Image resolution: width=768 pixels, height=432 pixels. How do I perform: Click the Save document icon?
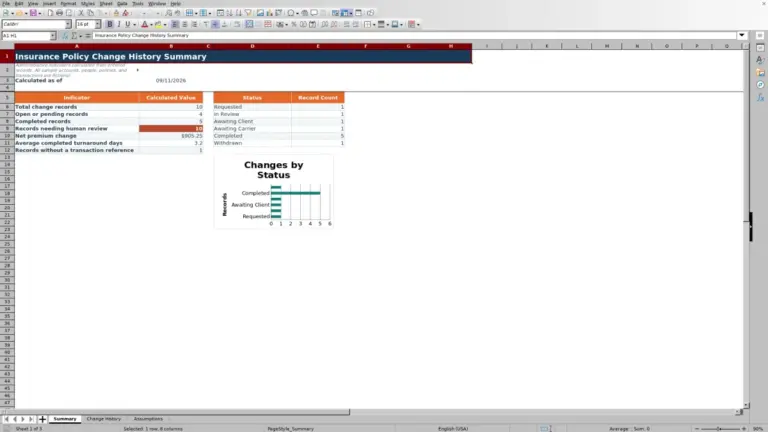(x=33, y=13)
